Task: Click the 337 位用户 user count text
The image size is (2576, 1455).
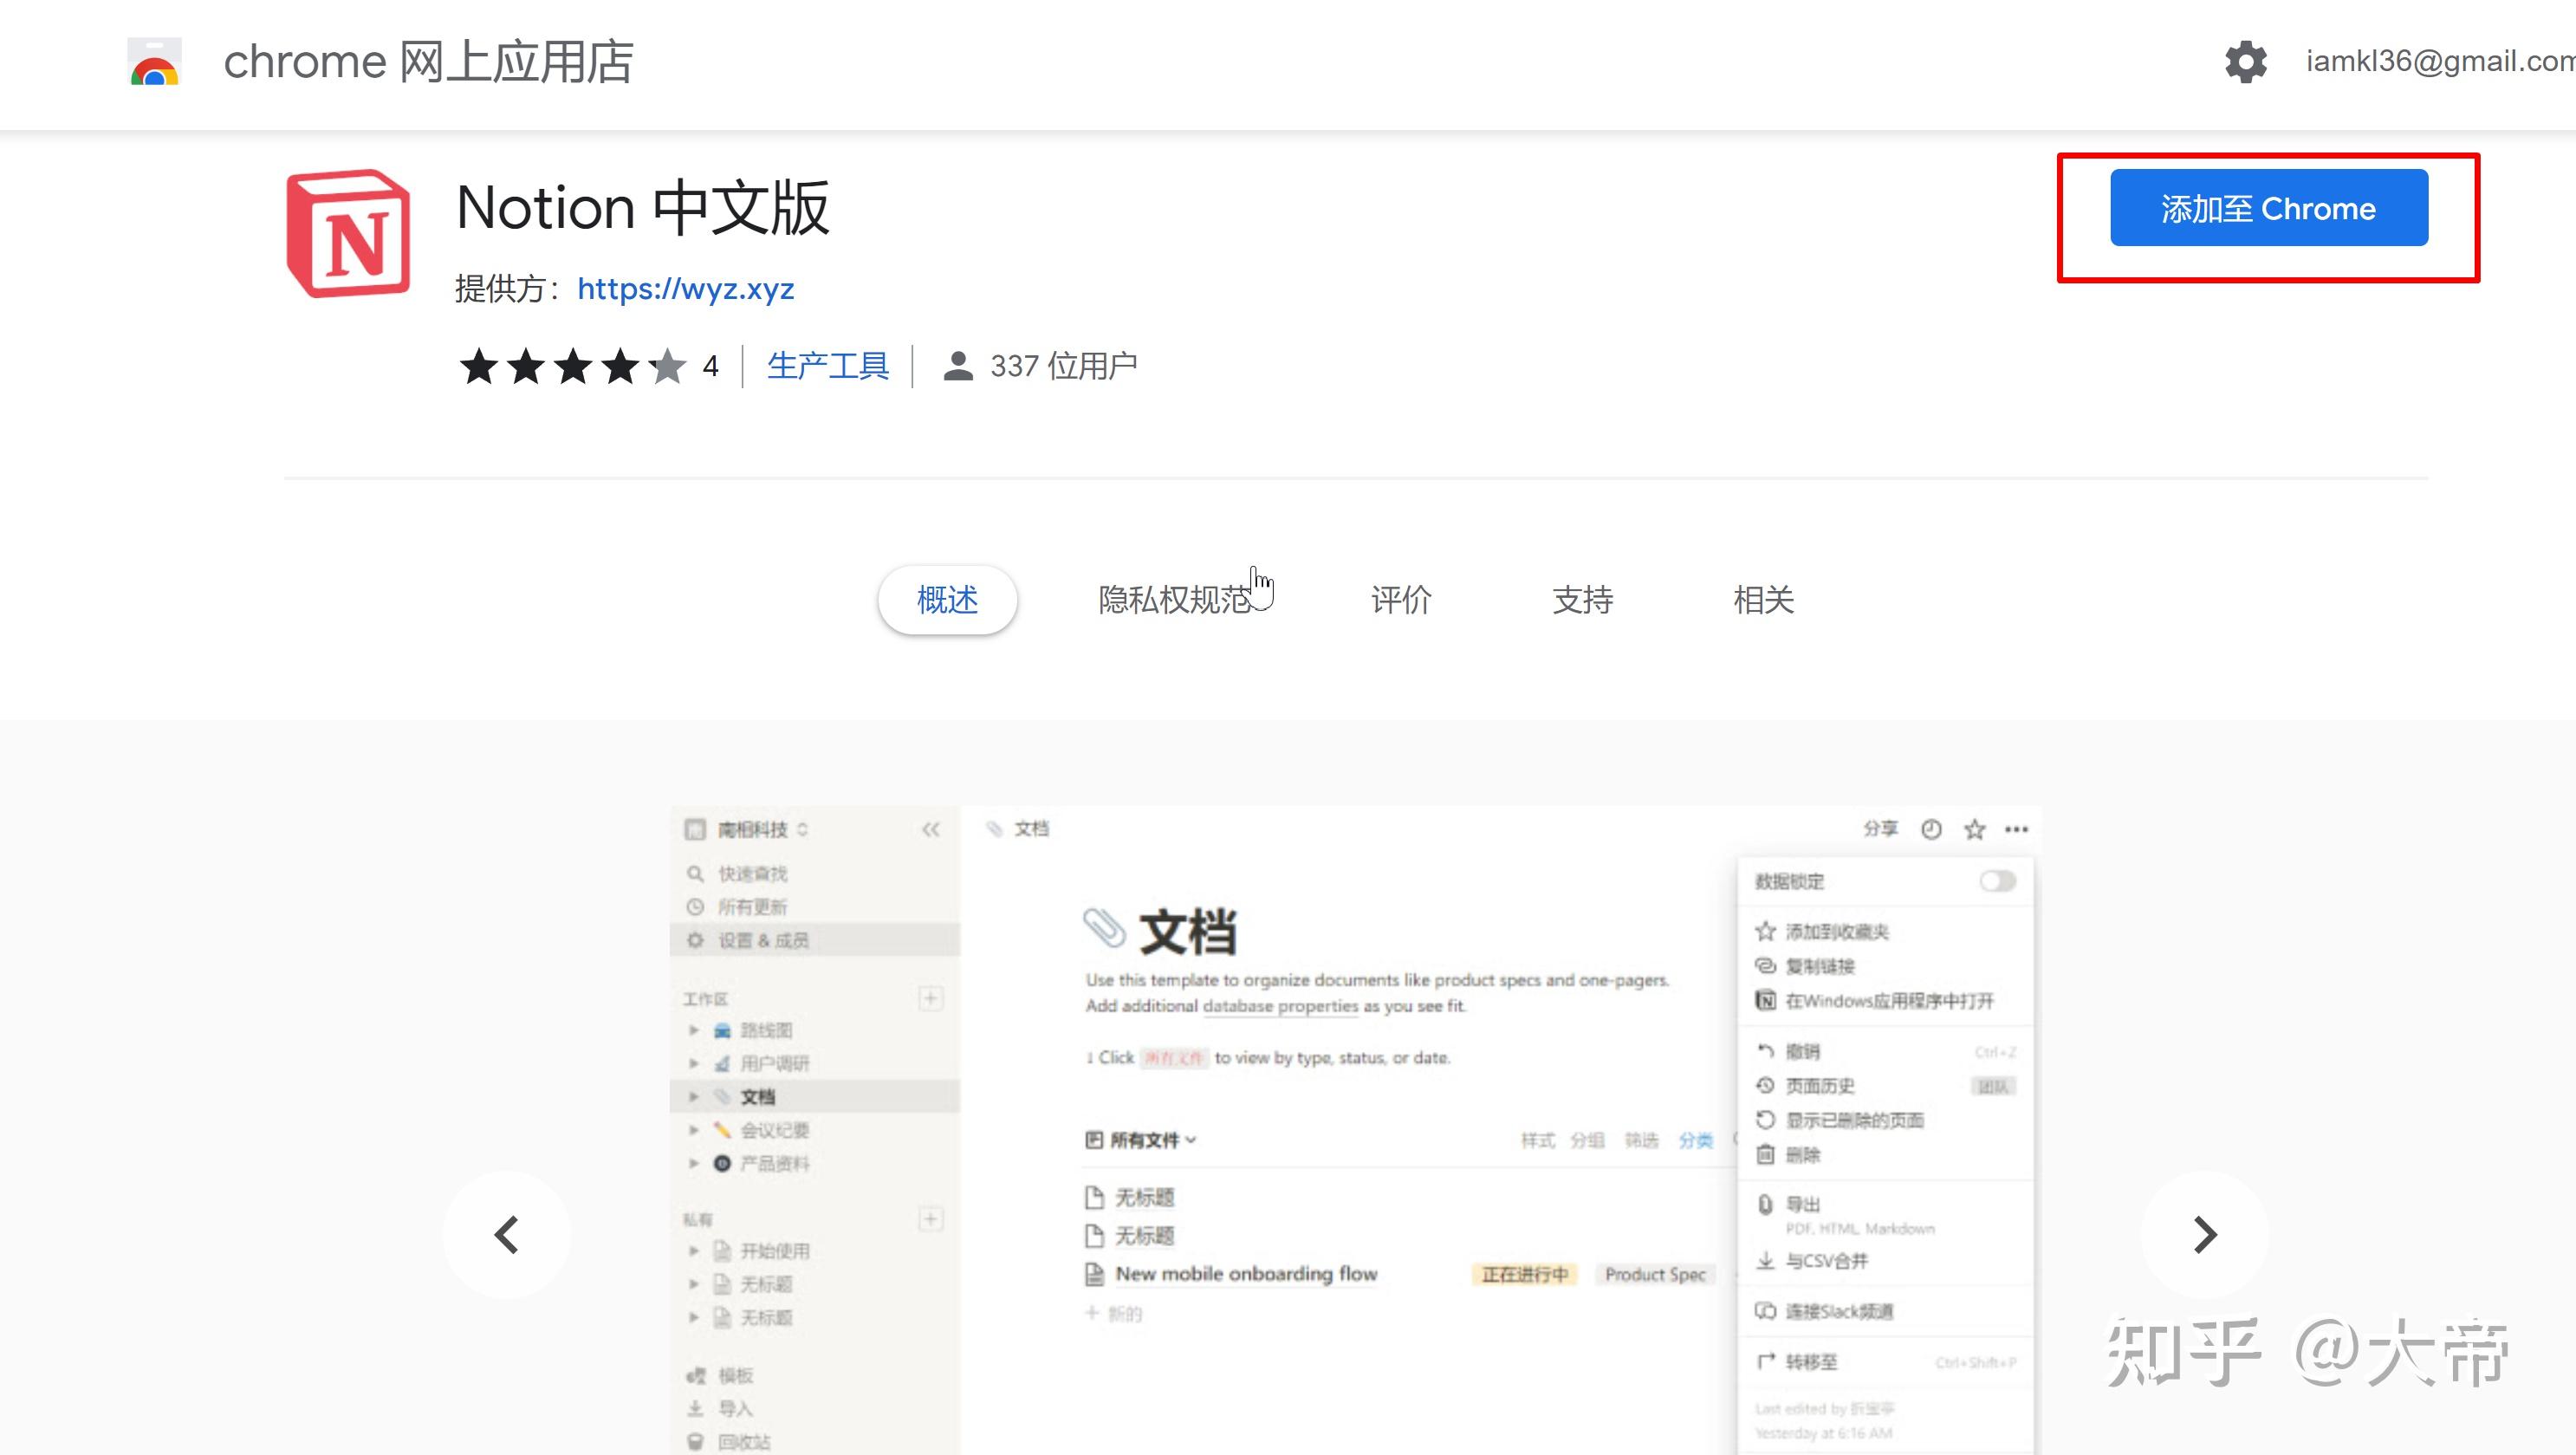Action: tap(1064, 366)
